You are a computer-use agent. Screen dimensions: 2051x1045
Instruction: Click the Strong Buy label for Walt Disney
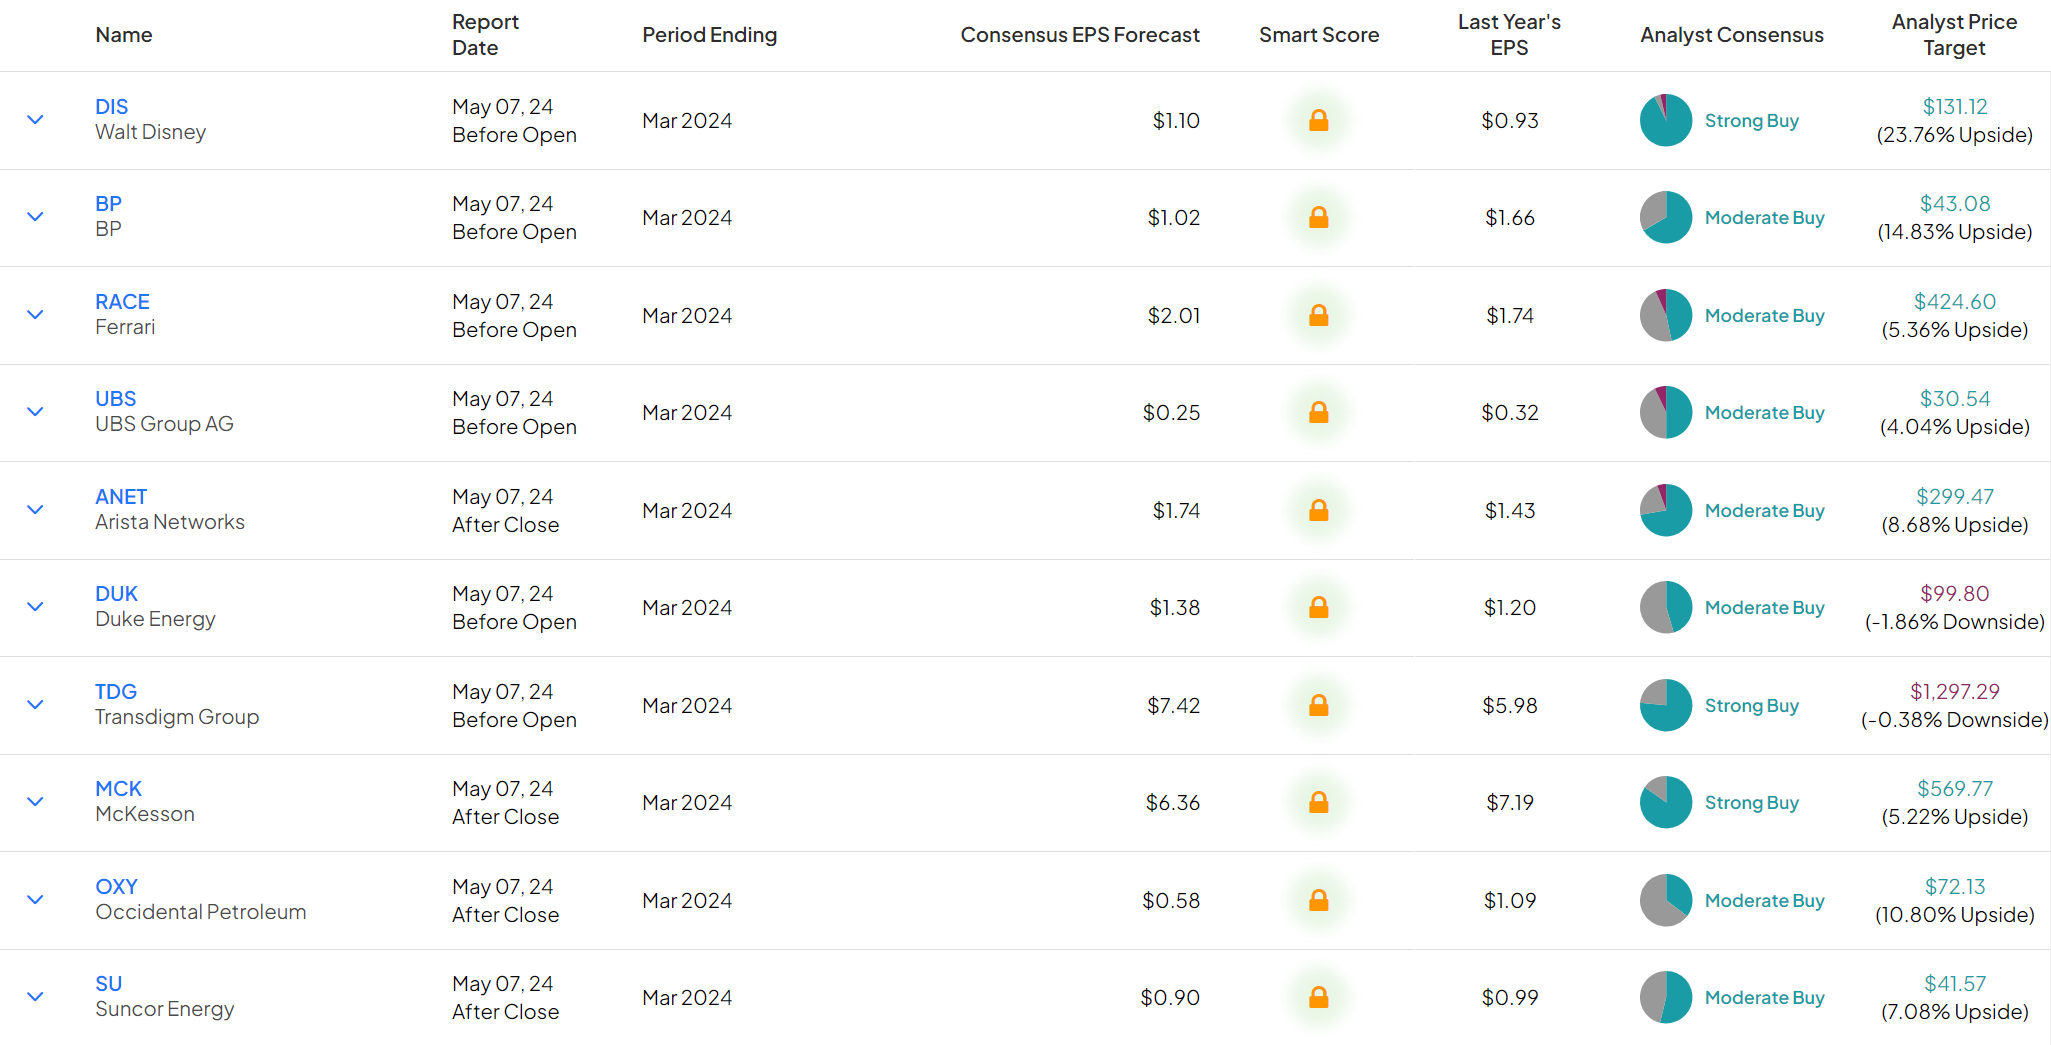point(1751,121)
